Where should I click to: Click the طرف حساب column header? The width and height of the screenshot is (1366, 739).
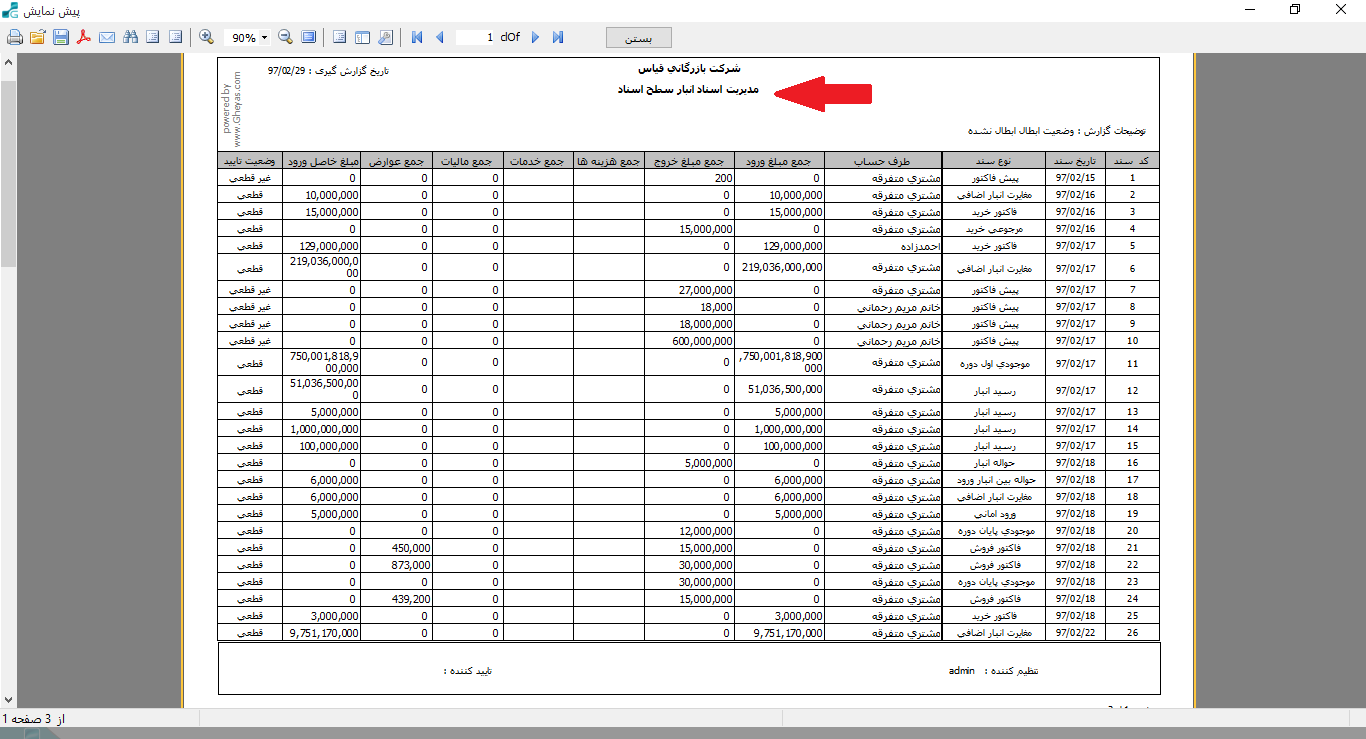(x=883, y=161)
